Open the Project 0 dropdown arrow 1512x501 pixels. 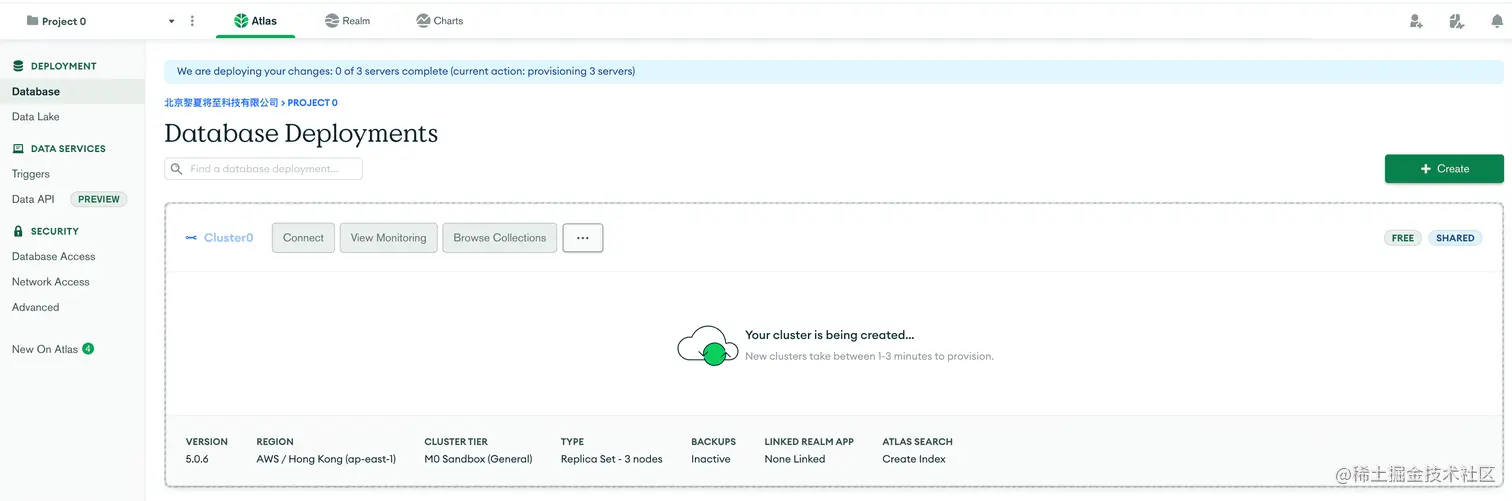pyautogui.click(x=171, y=21)
